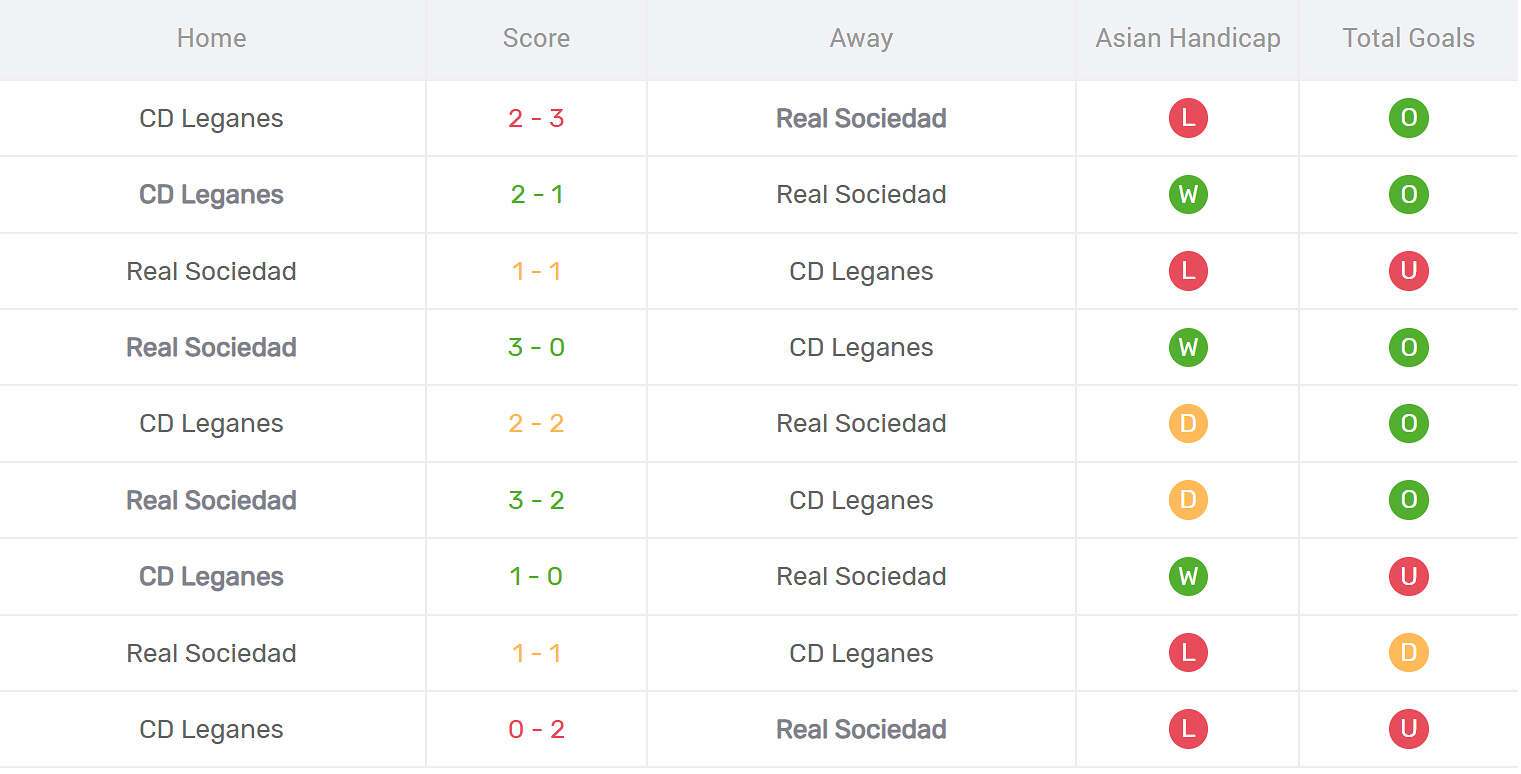The height and width of the screenshot is (774, 1521).
Task: Click the green W handicap badge for the 2-1 match
Action: pos(1187,194)
